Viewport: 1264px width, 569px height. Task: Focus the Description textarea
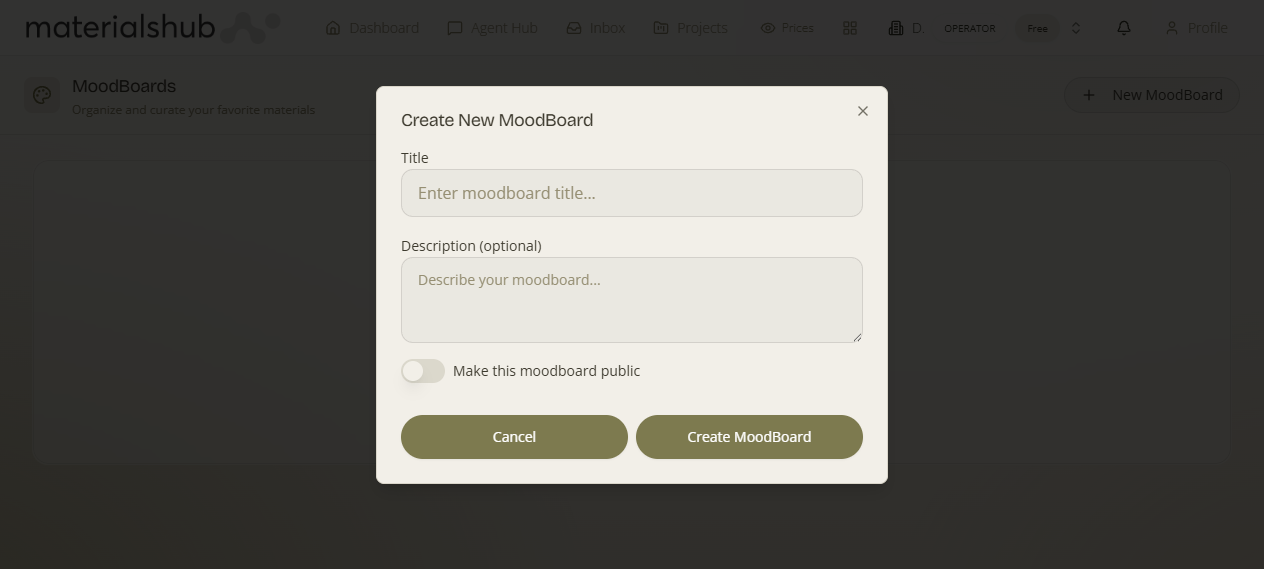click(632, 300)
